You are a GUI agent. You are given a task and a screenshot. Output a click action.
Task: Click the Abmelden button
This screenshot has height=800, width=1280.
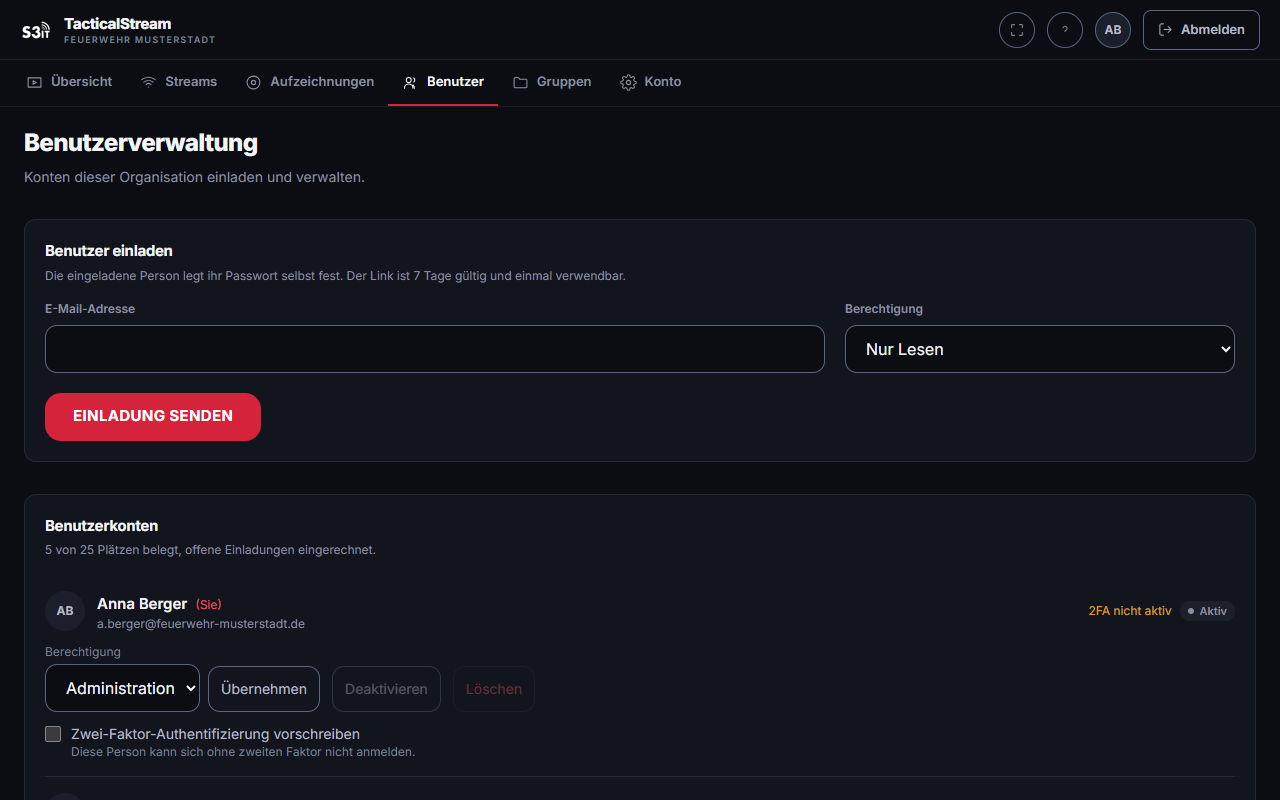[1201, 30]
